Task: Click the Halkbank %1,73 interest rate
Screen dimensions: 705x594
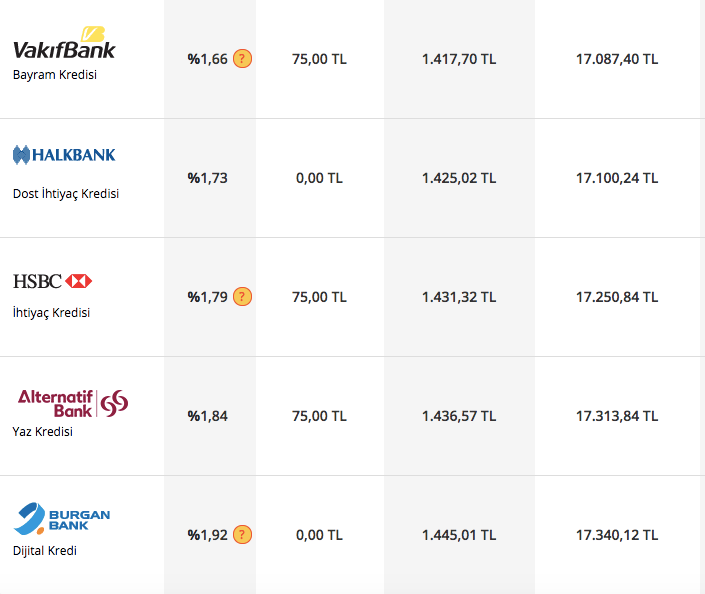Action: point(208,178)
